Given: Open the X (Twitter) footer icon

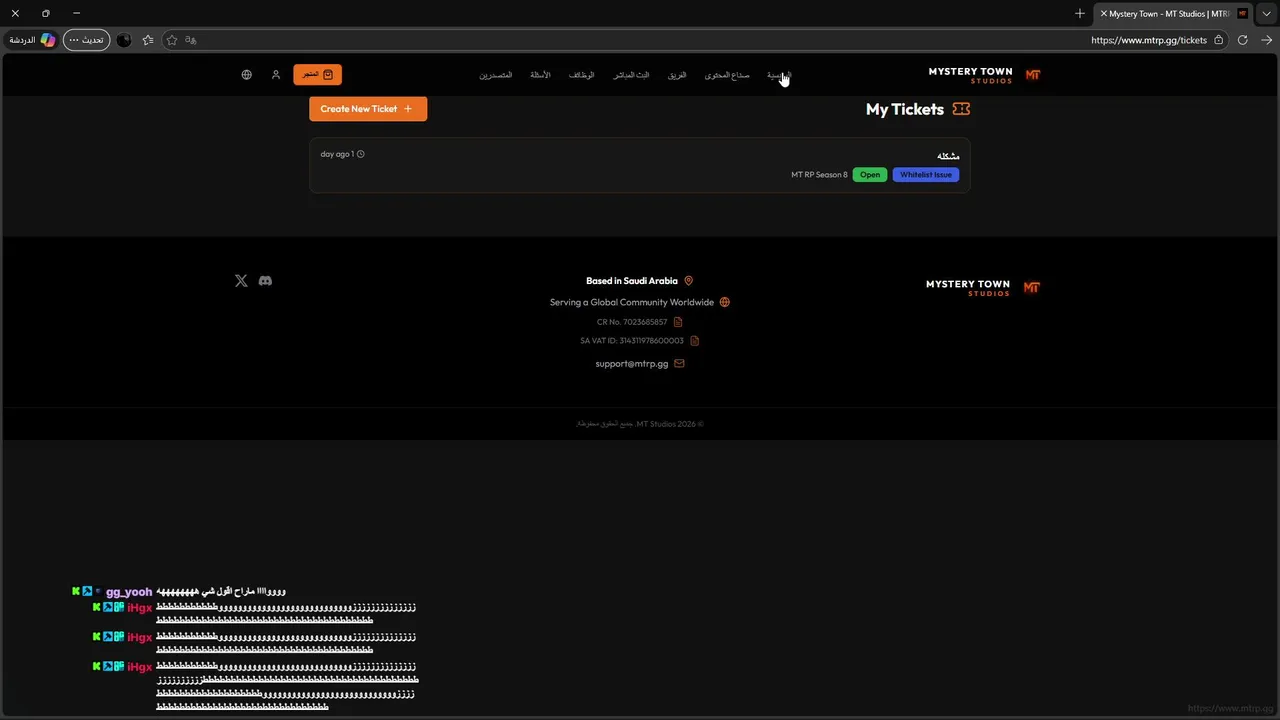Looking at the screenshot, I should [241, 281].
